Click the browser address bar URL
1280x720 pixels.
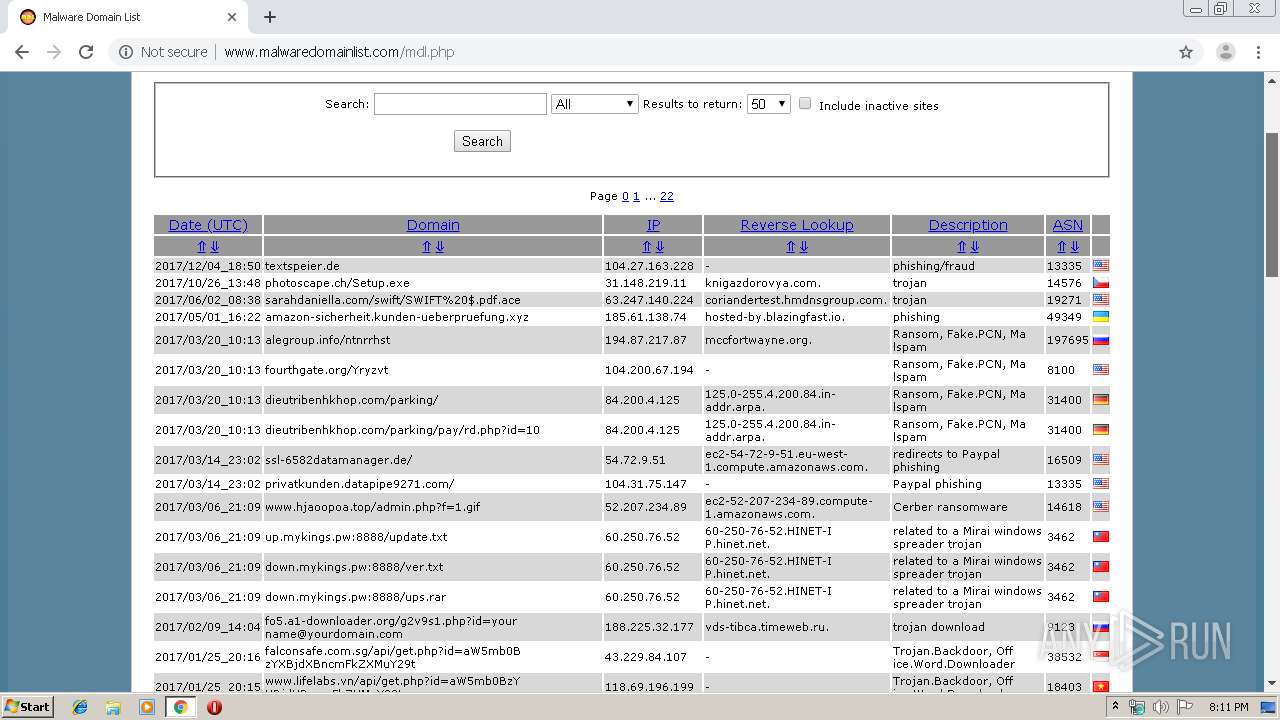[x=339, y=52]
